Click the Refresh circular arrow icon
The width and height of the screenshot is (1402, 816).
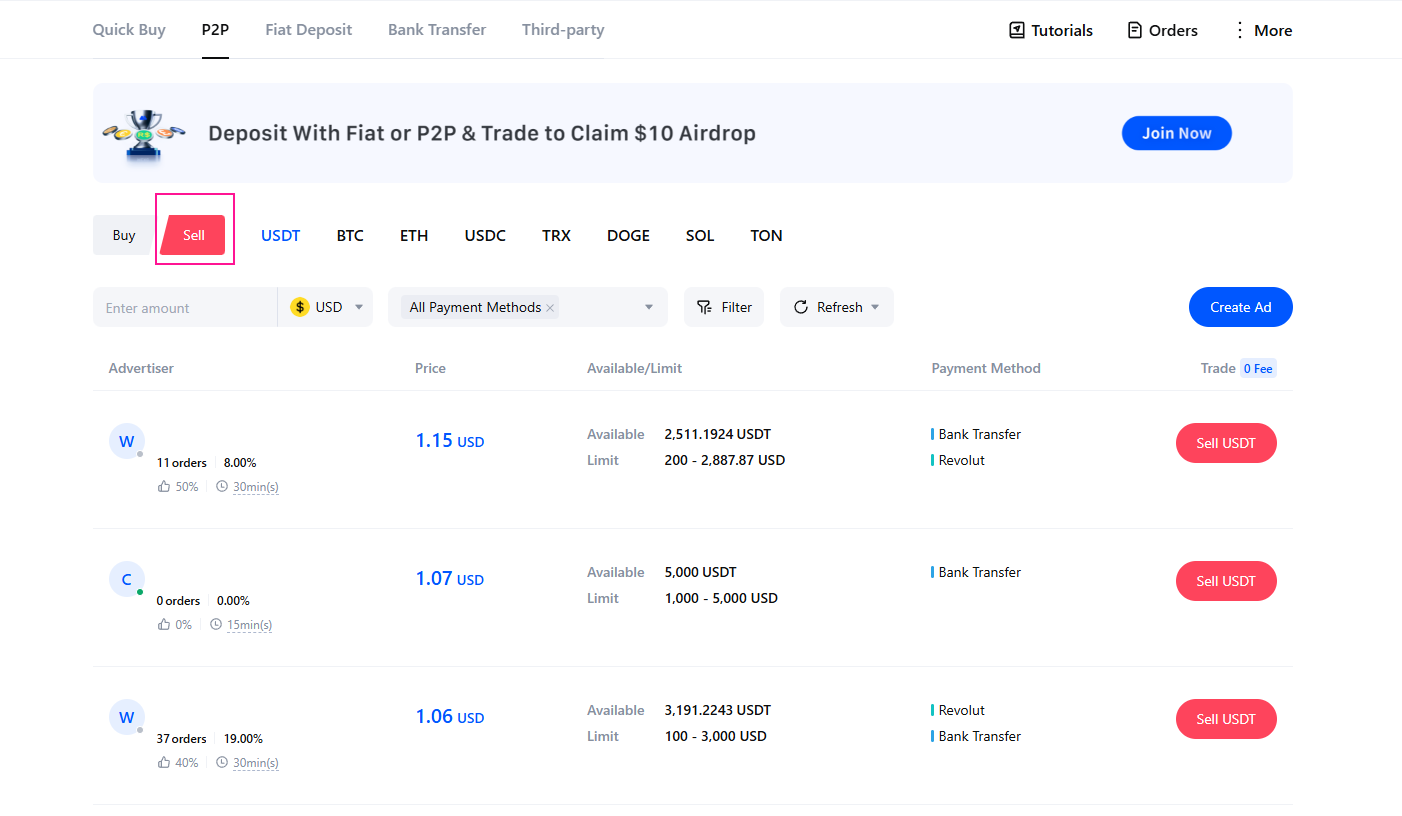801,307
